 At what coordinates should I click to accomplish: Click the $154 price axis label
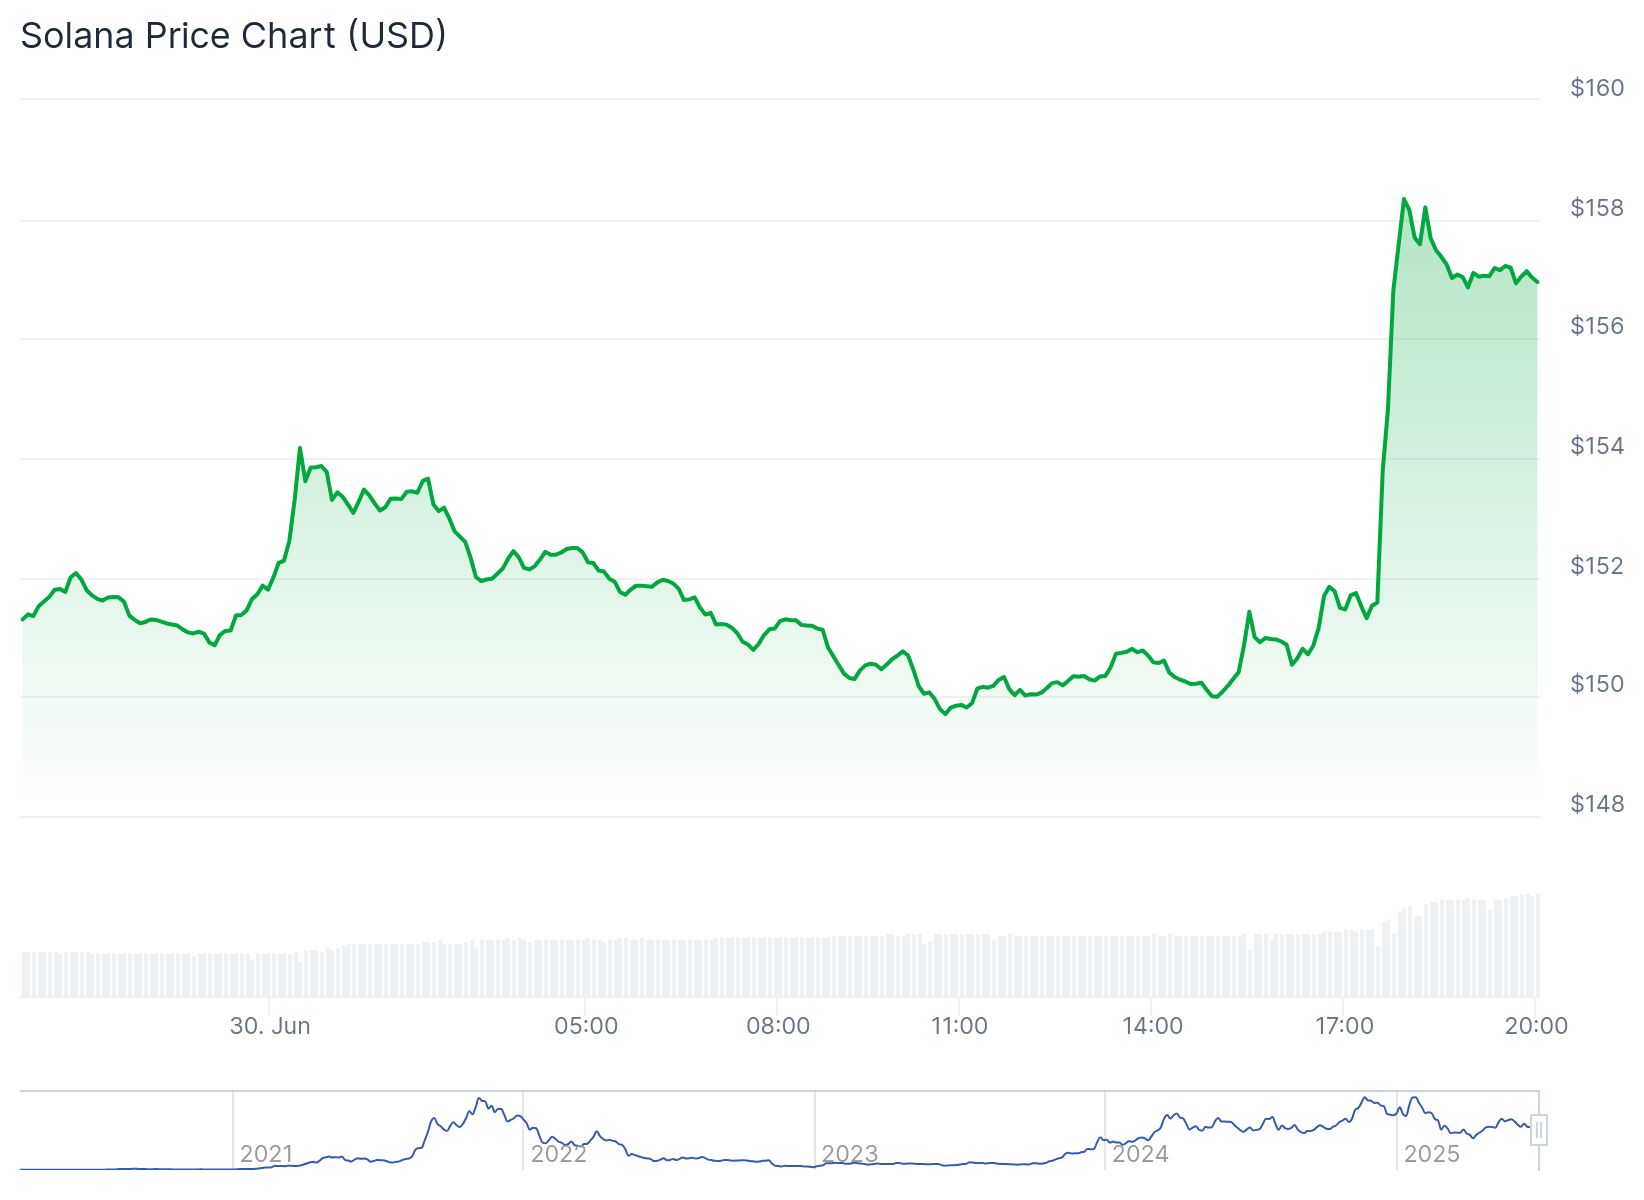(1597, 446)
